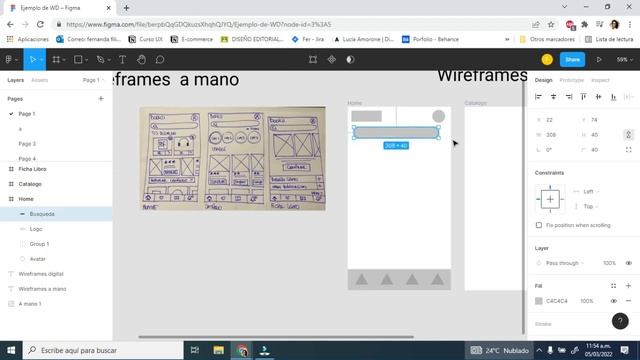This screenshot has height=360, width=640.
Task: Select the Busqueda layer
Action: click(56, 214)
